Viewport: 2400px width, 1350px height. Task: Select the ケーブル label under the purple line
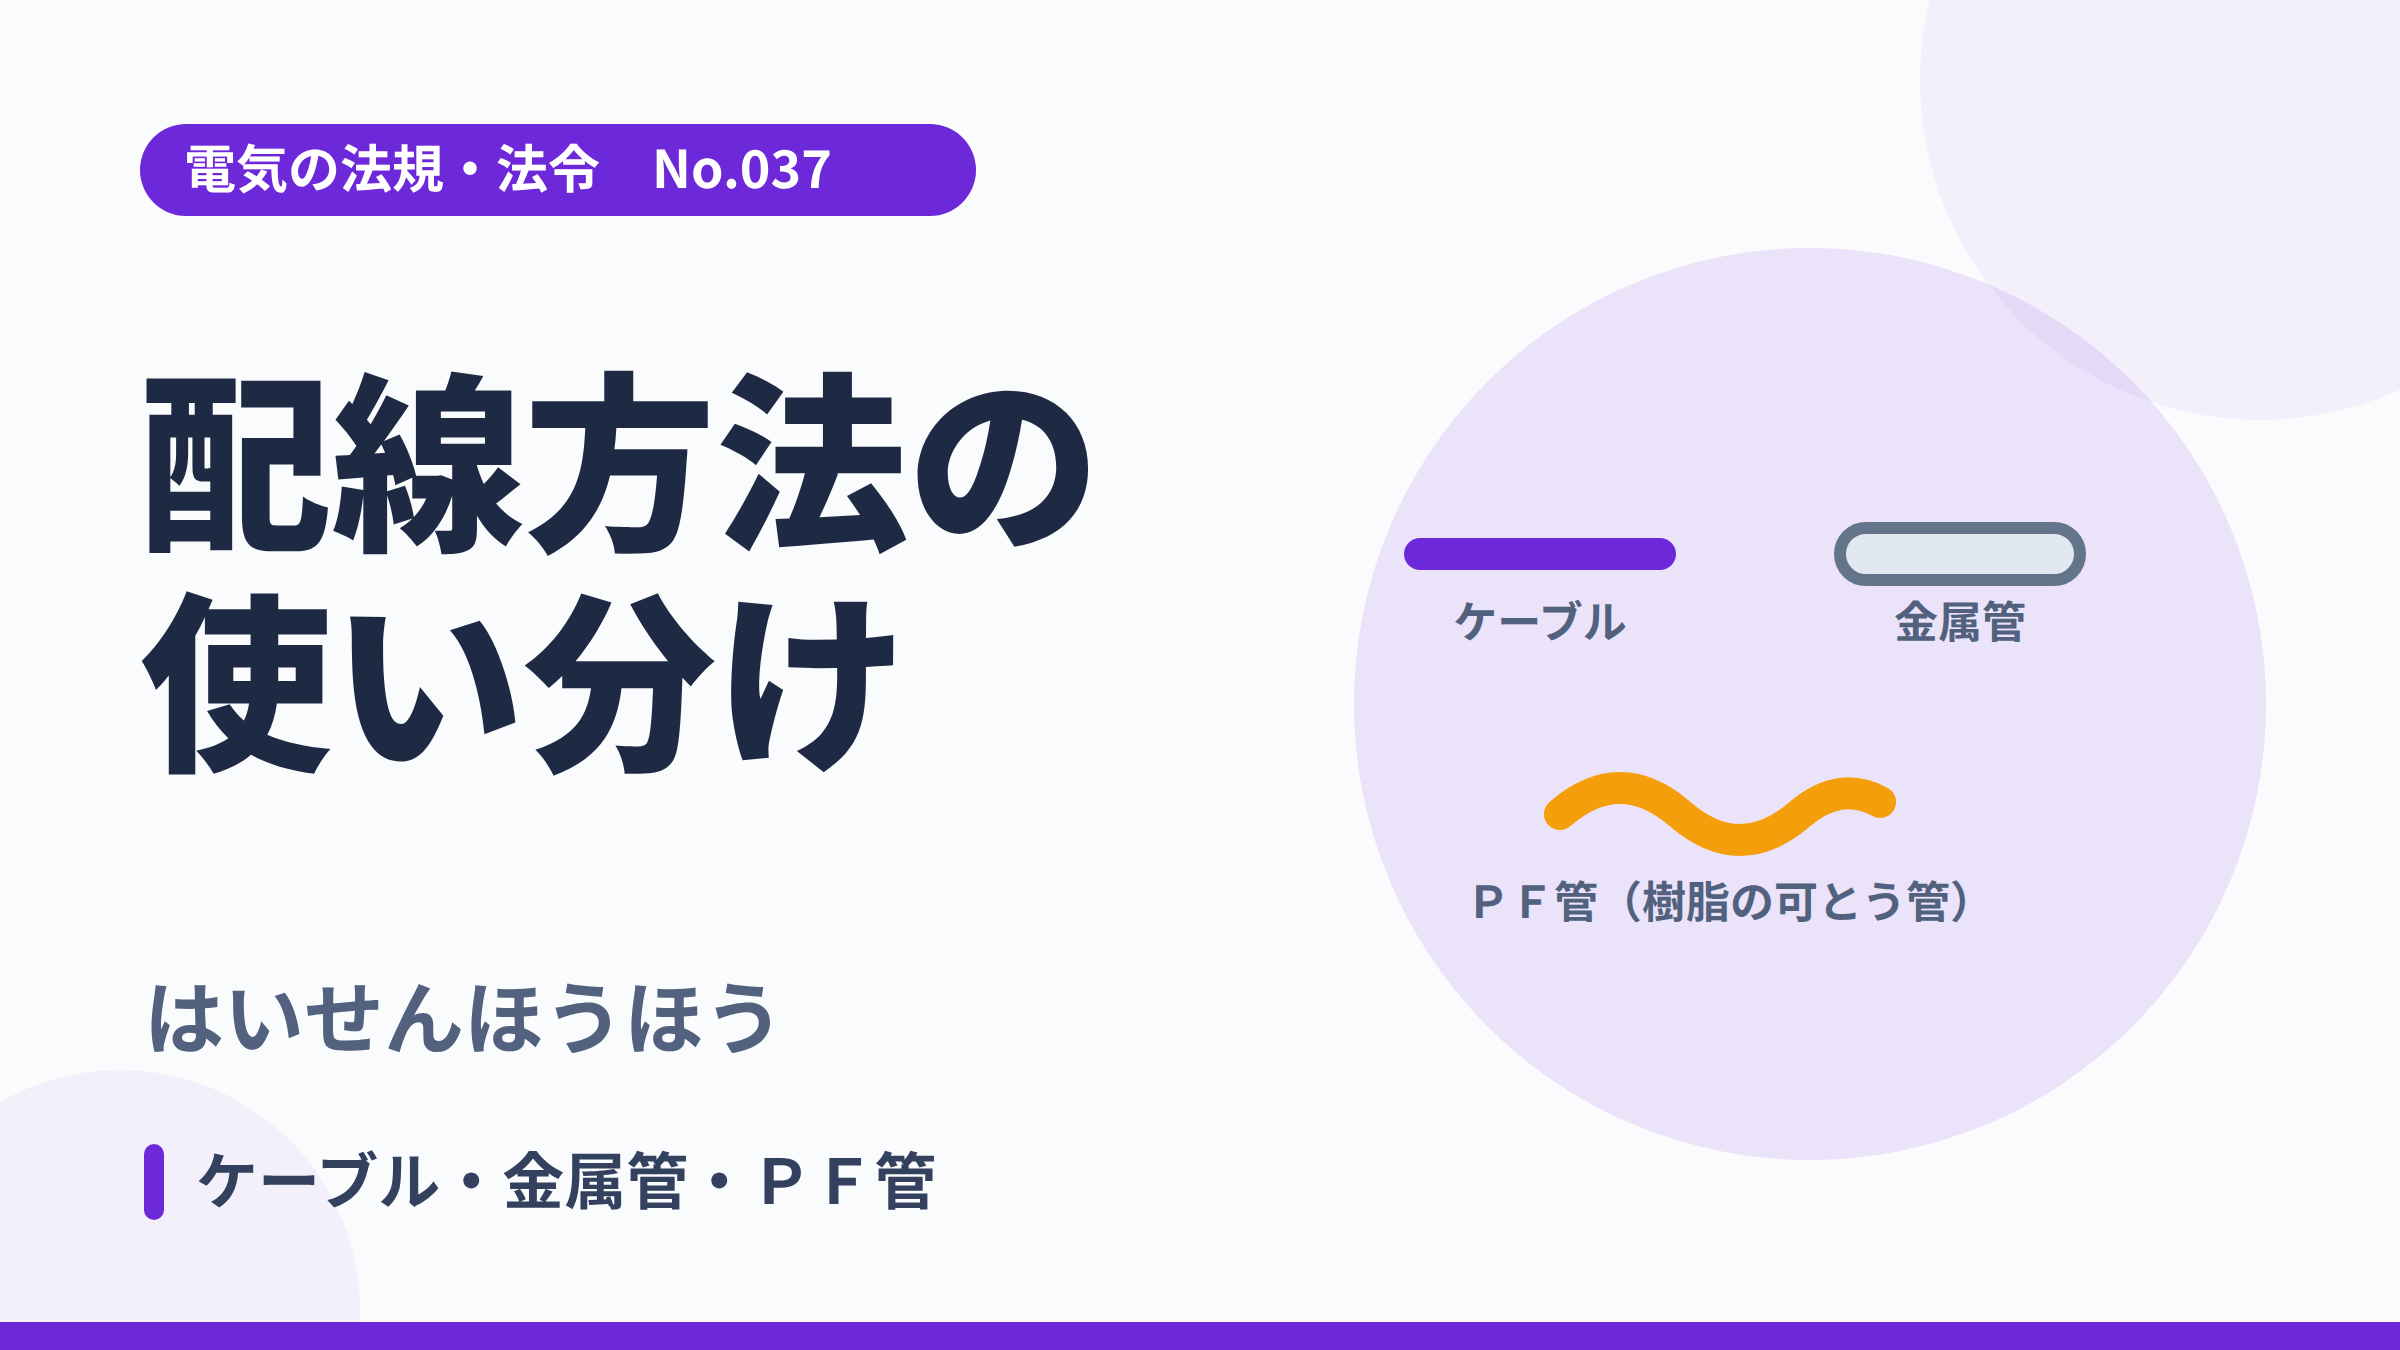pos(1540,622)
